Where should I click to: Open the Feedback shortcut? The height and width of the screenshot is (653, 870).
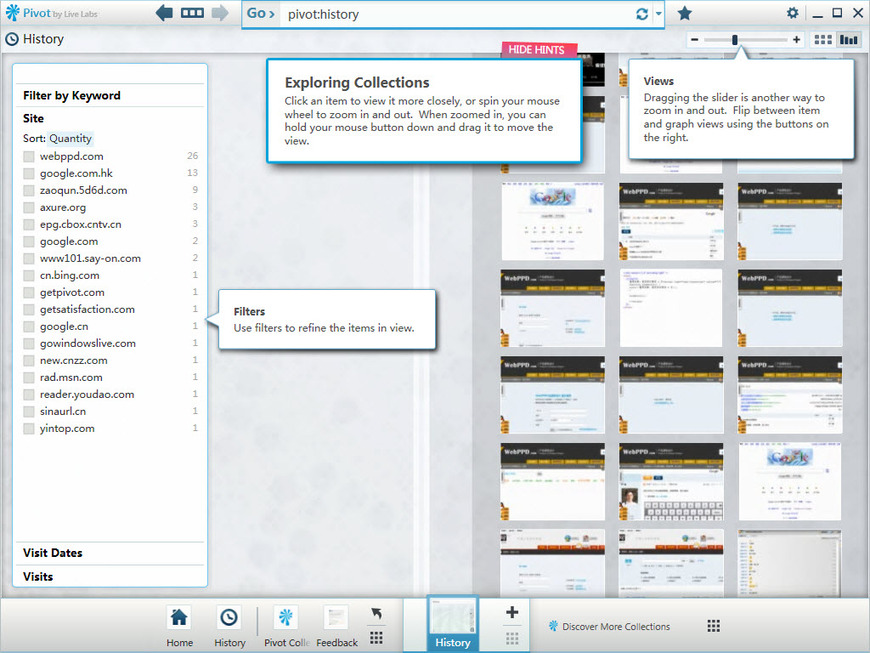[336, 626]
